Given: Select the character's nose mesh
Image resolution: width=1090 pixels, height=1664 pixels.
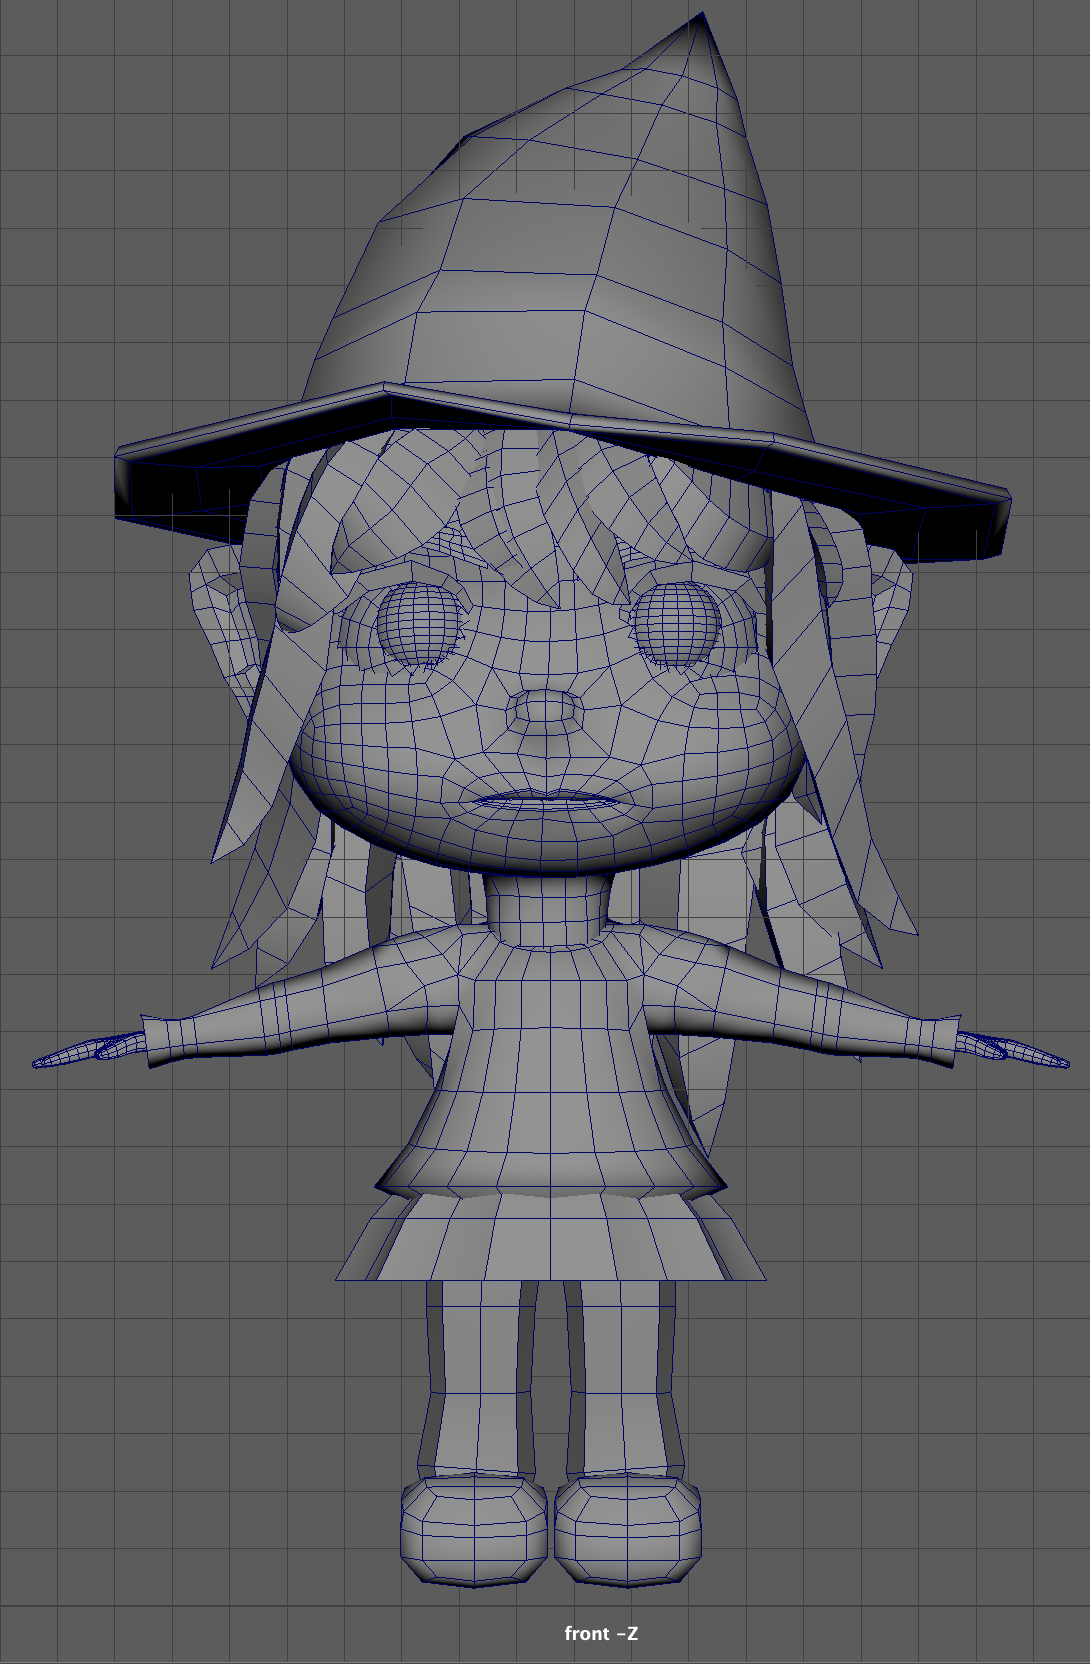Looking at the screenshot, I should point(545,712).
